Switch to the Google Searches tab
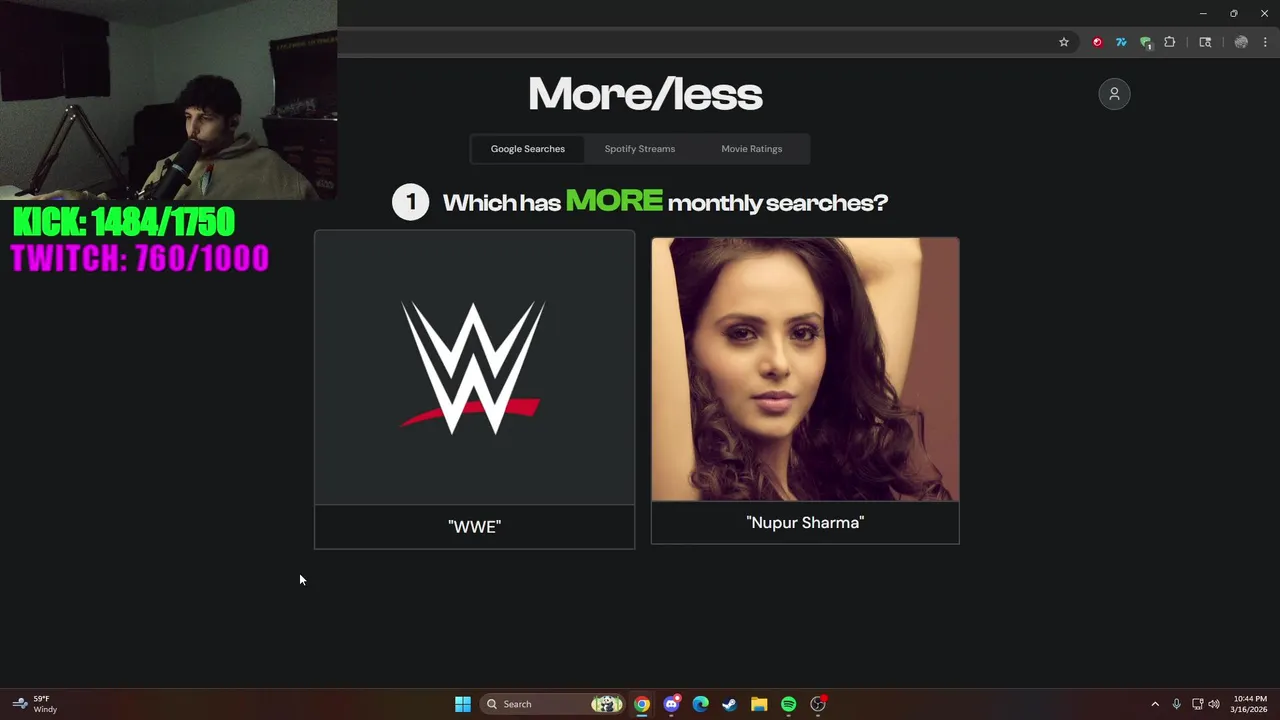 [528, 149]
